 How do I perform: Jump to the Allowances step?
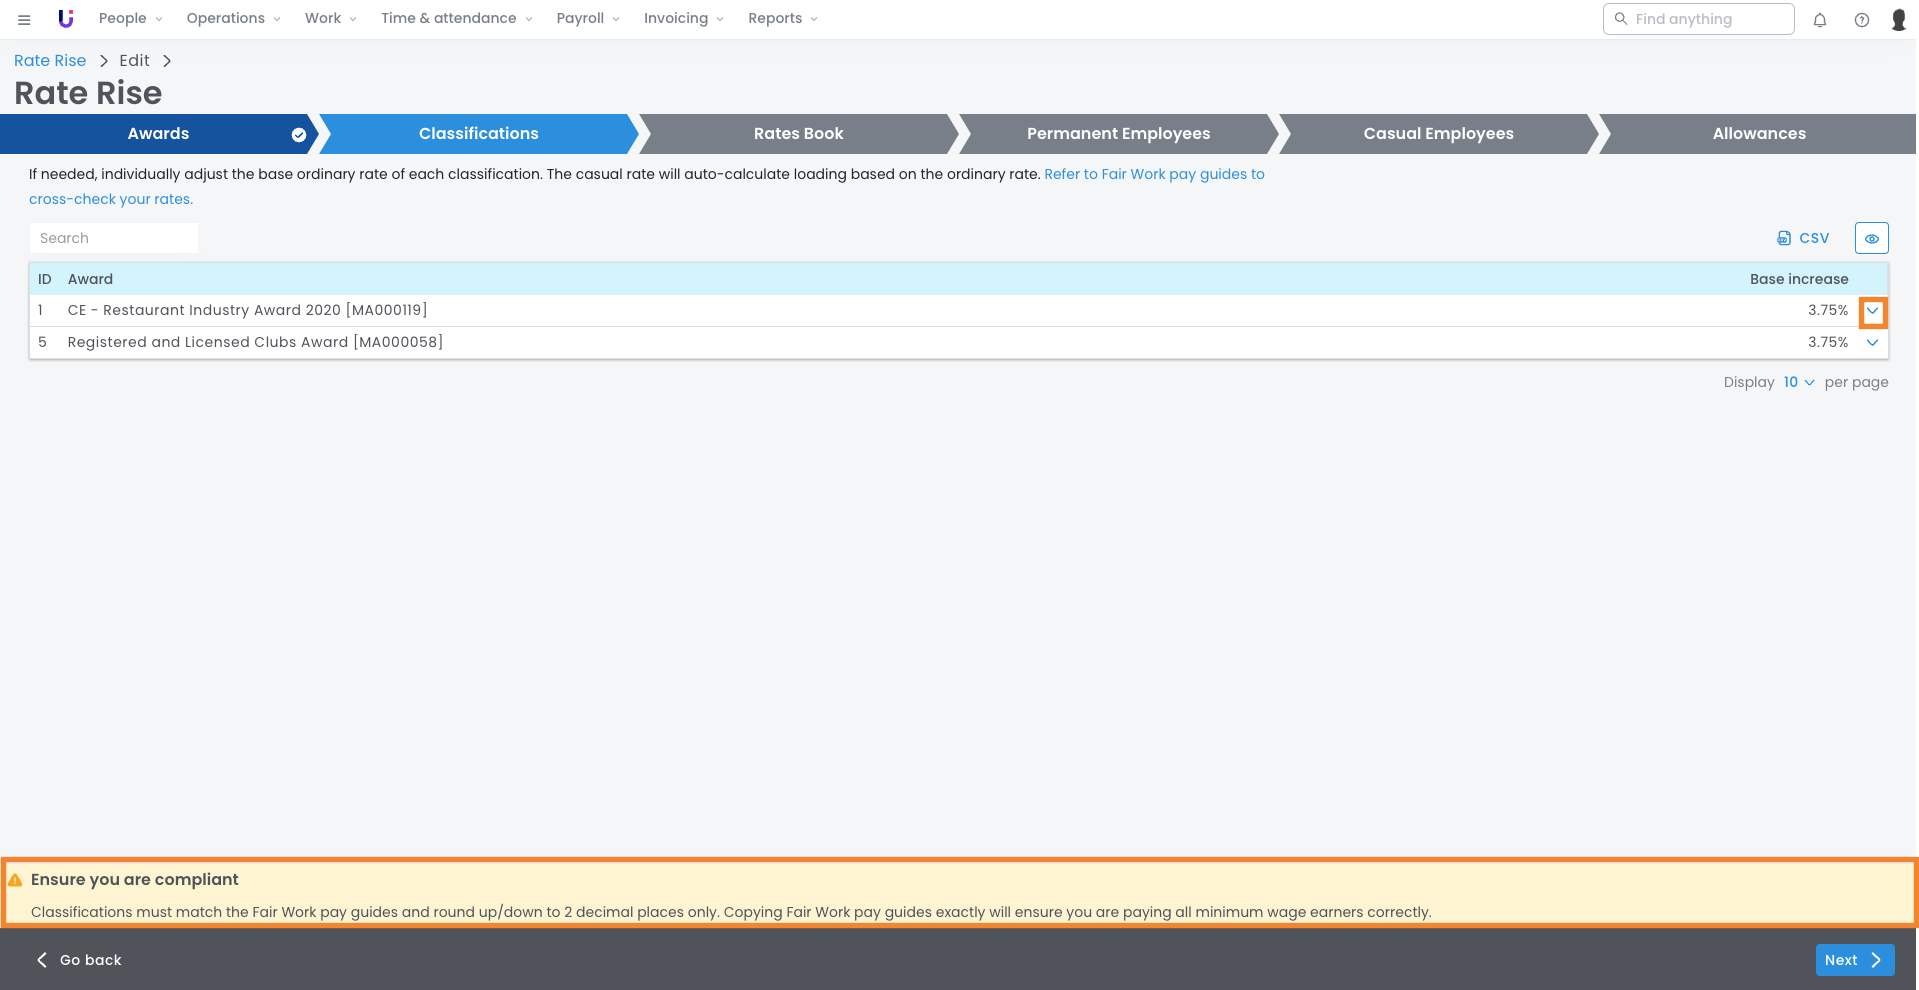[1758, 134]
